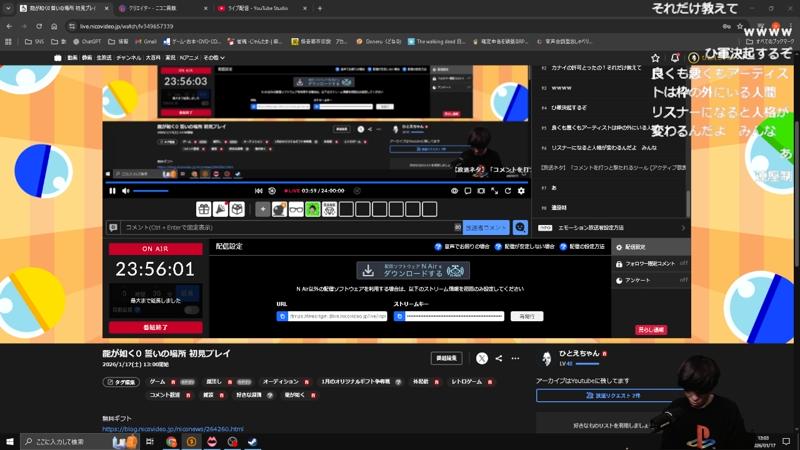
Task: Open the three-dot more menu by share
Action: [x=515, y=358]
